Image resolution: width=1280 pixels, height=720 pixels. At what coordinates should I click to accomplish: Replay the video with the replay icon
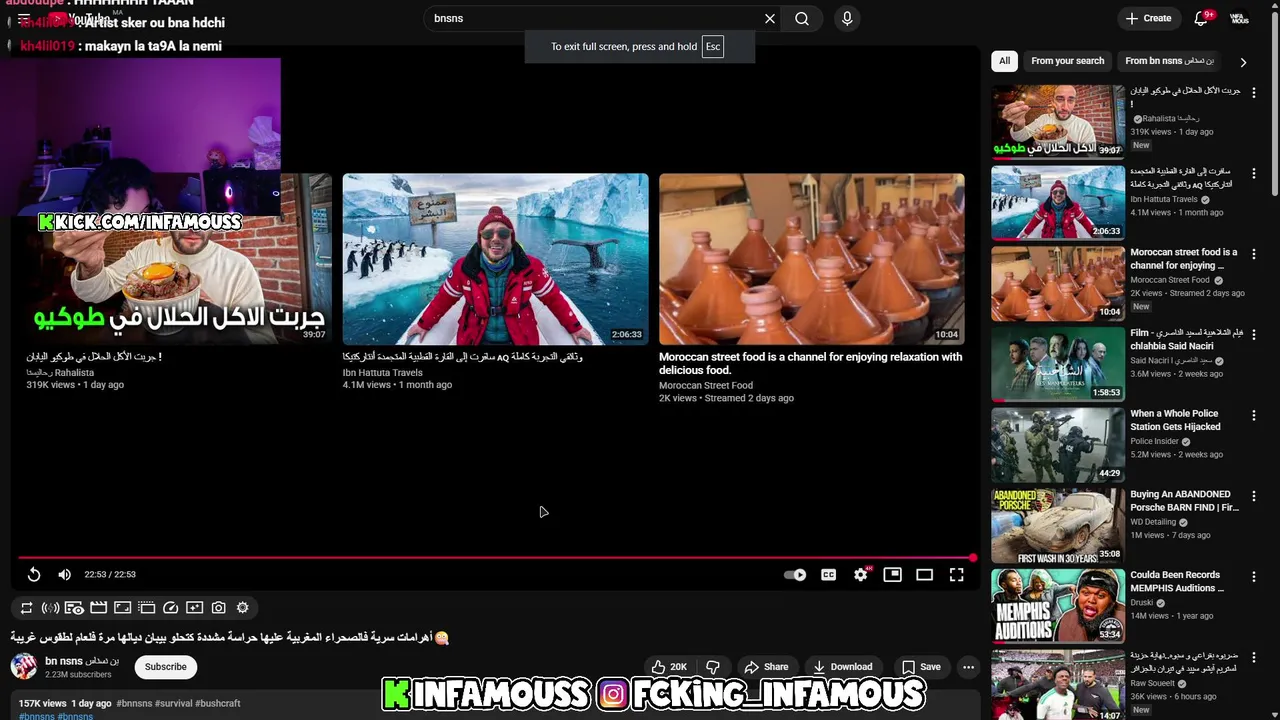33,574
